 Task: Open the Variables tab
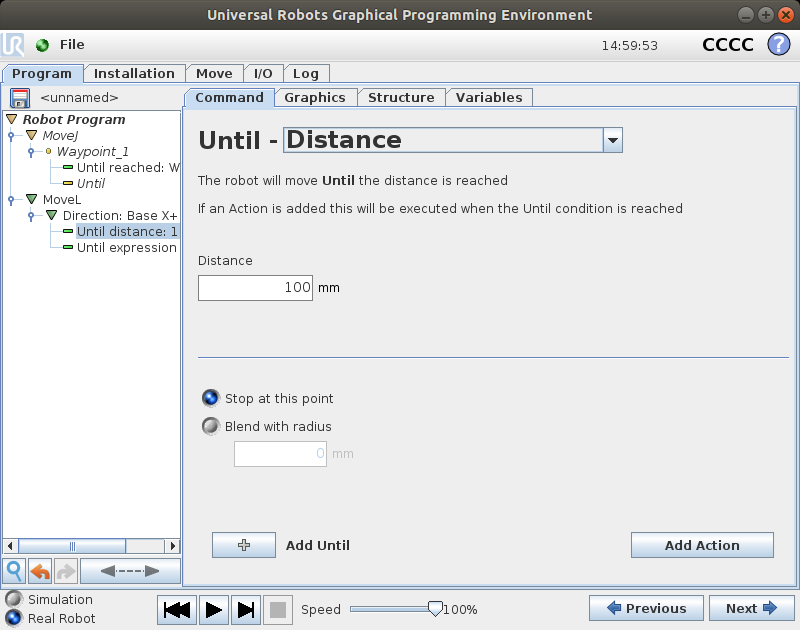point(489,97)
